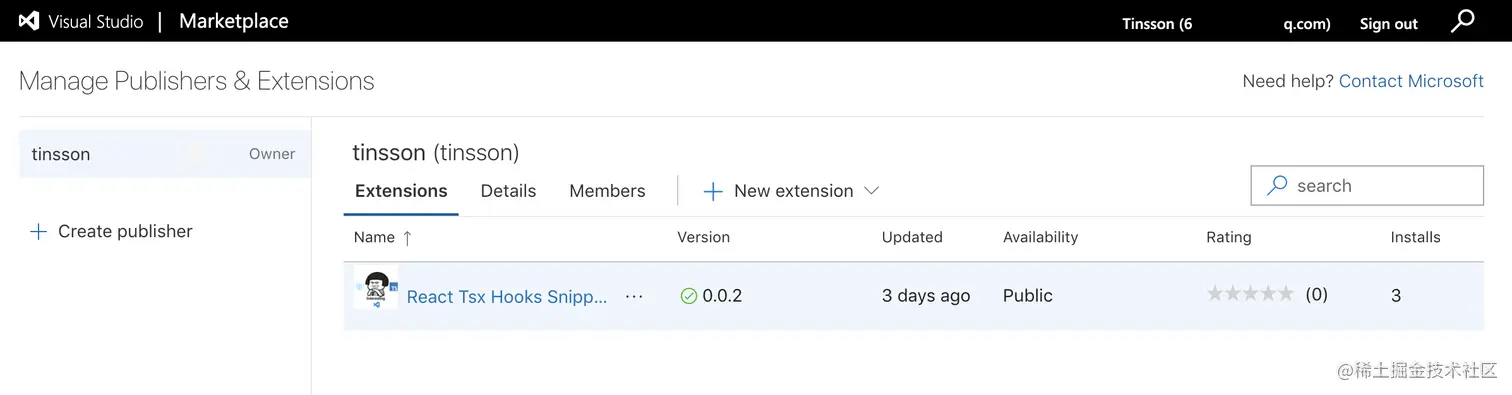Click the 0.0.2 version value

(722, 296)
